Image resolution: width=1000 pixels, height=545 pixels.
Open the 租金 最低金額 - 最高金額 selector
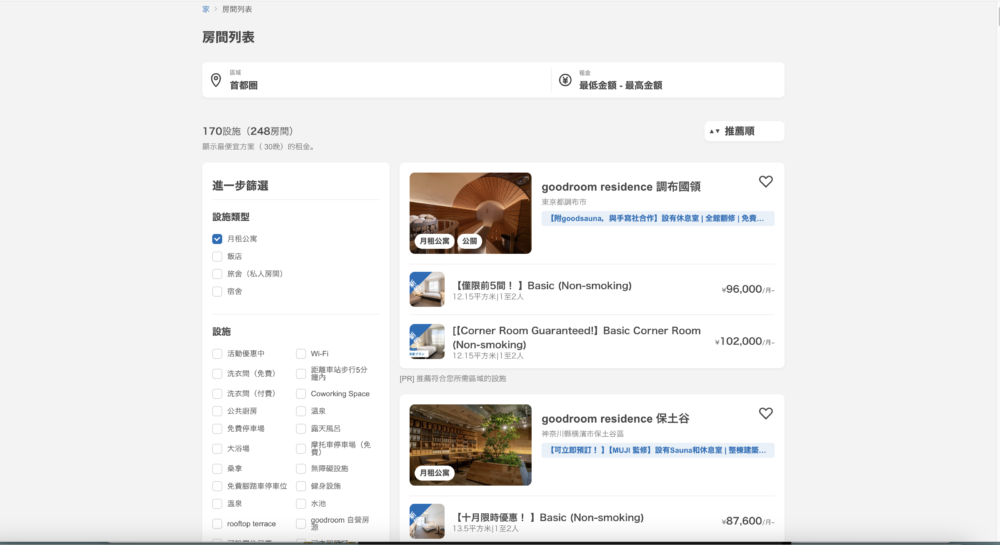click(667, 80)
